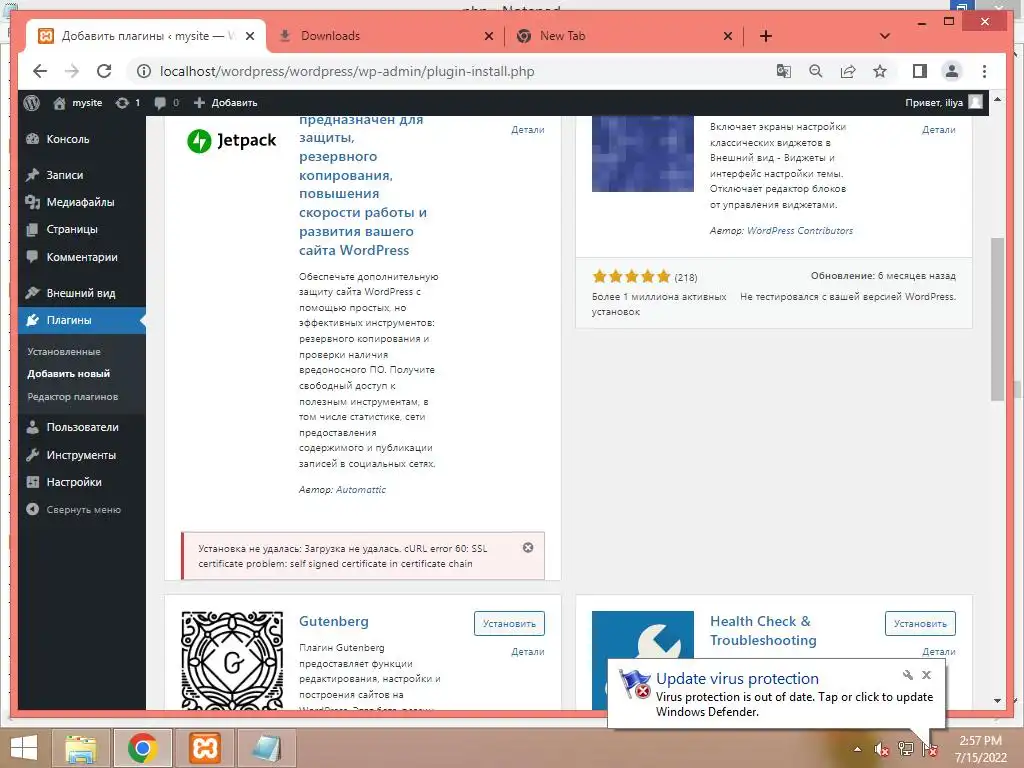Bookmark this page with the star icon
Screen dimensions: 1024x768
880,71
